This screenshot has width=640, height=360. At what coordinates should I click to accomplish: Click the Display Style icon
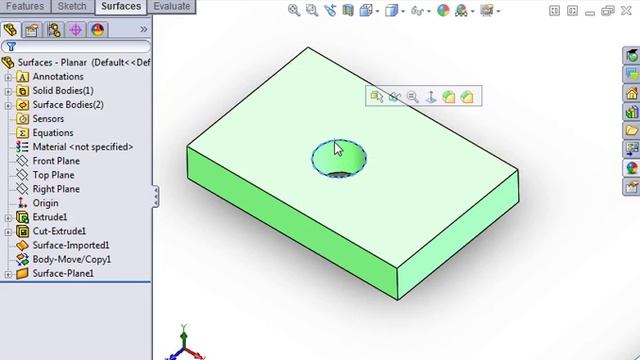(x=391, y=10)
